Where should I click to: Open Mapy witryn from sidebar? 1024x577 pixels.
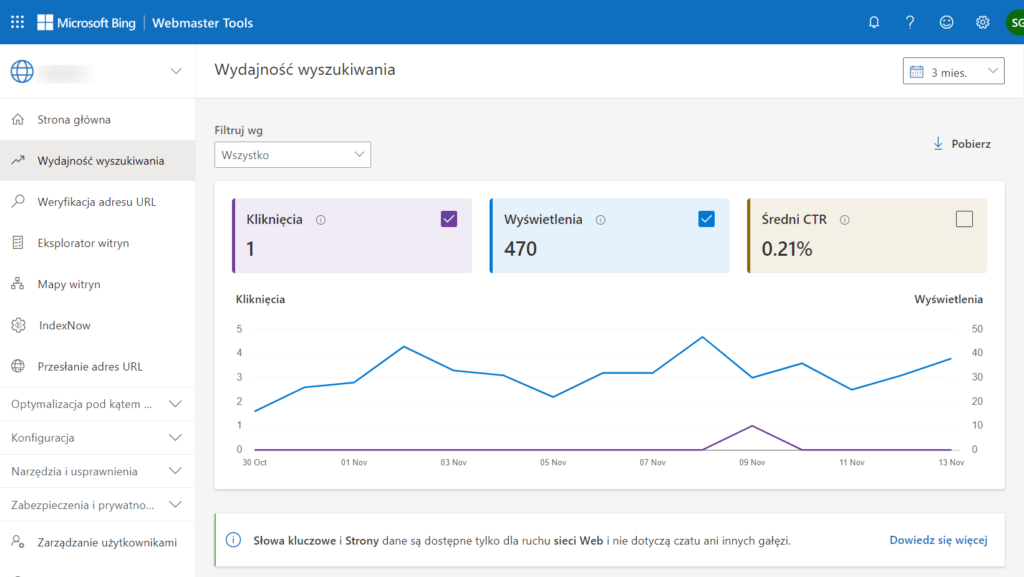coord(69,284)
